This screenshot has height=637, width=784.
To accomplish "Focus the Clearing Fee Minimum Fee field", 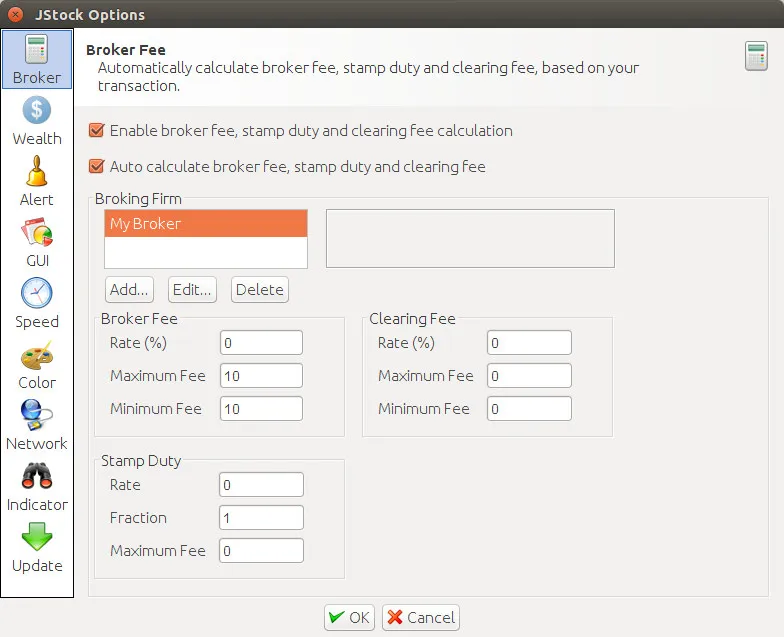I will pyautogui.click(x=529, y=409).
